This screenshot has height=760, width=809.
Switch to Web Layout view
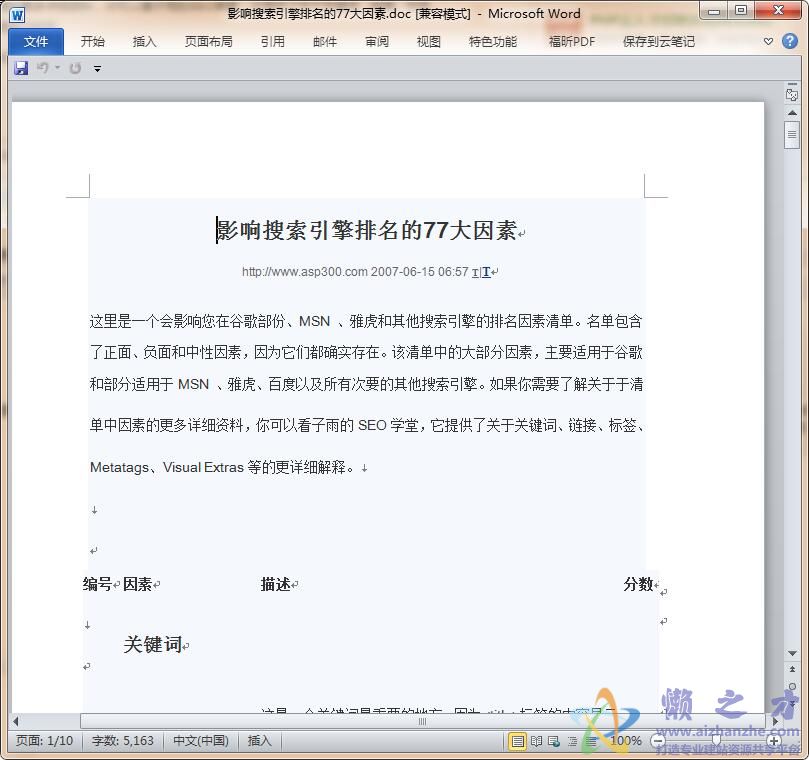pos(552,741)
